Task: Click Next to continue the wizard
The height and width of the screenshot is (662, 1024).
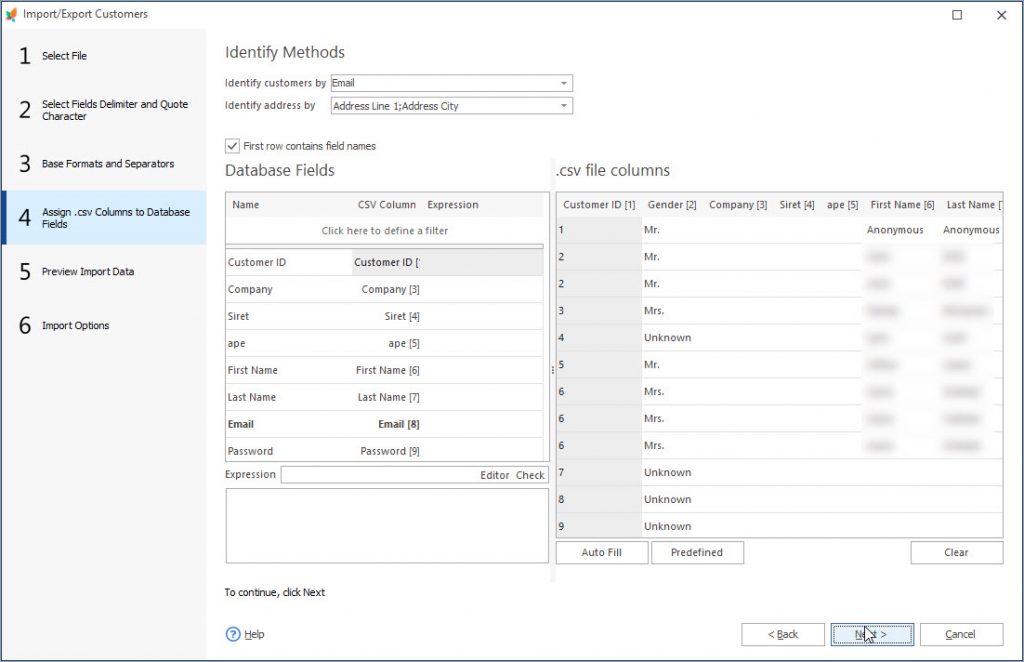Action: pos(871,633)
